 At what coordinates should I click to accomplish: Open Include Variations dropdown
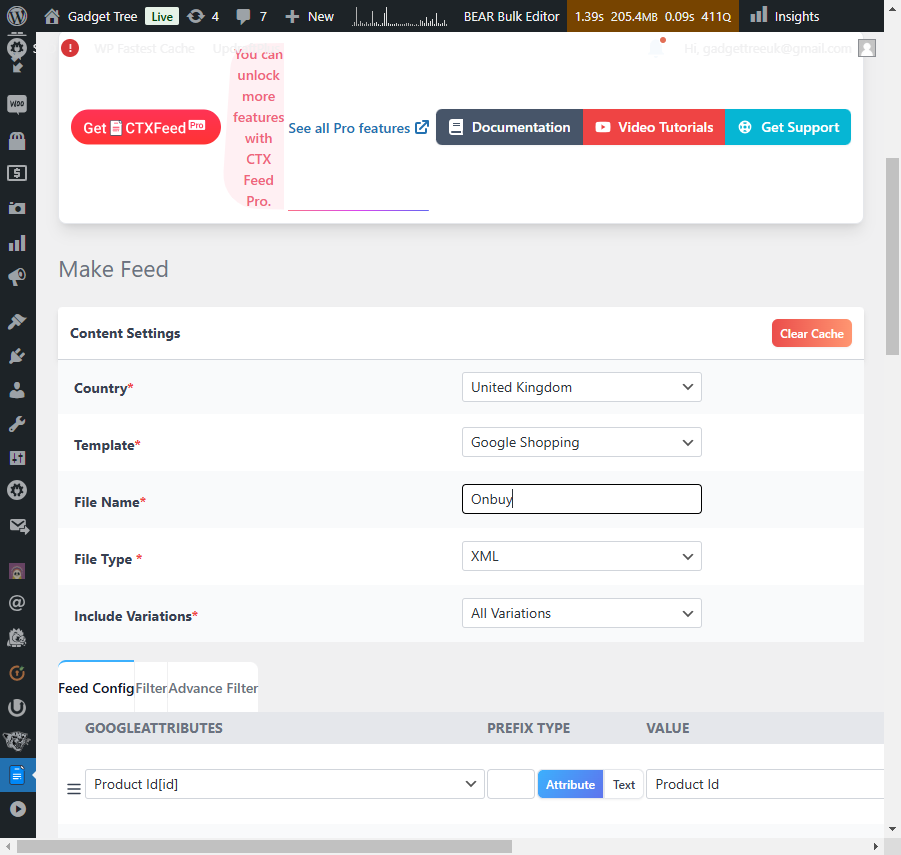pos(582,613)
